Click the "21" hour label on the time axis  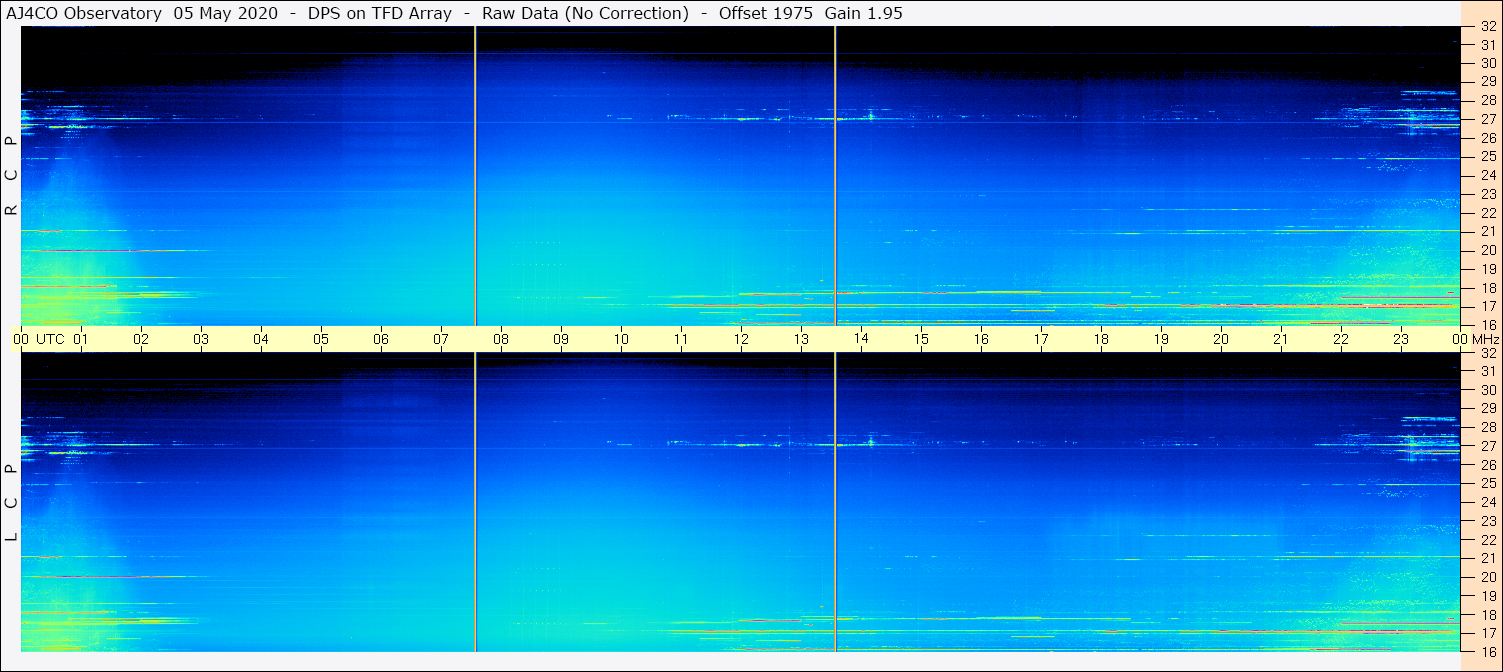[1281, 339]
